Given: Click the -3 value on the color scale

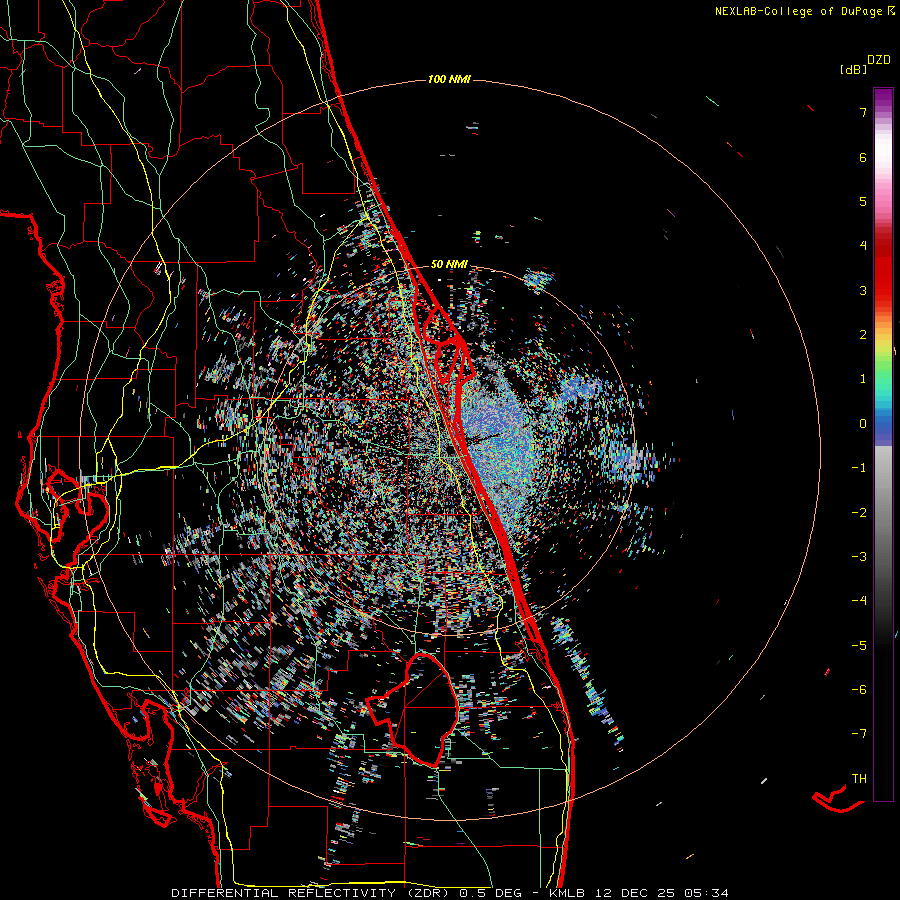Looking at the screenshot, I should [859, 557].
